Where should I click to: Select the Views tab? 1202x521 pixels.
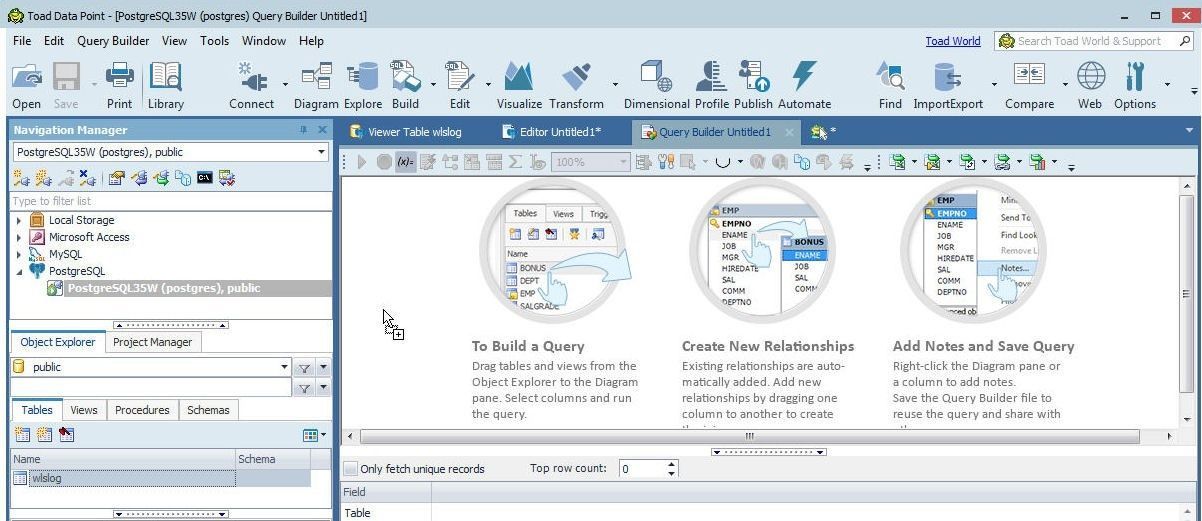[84, 410]
